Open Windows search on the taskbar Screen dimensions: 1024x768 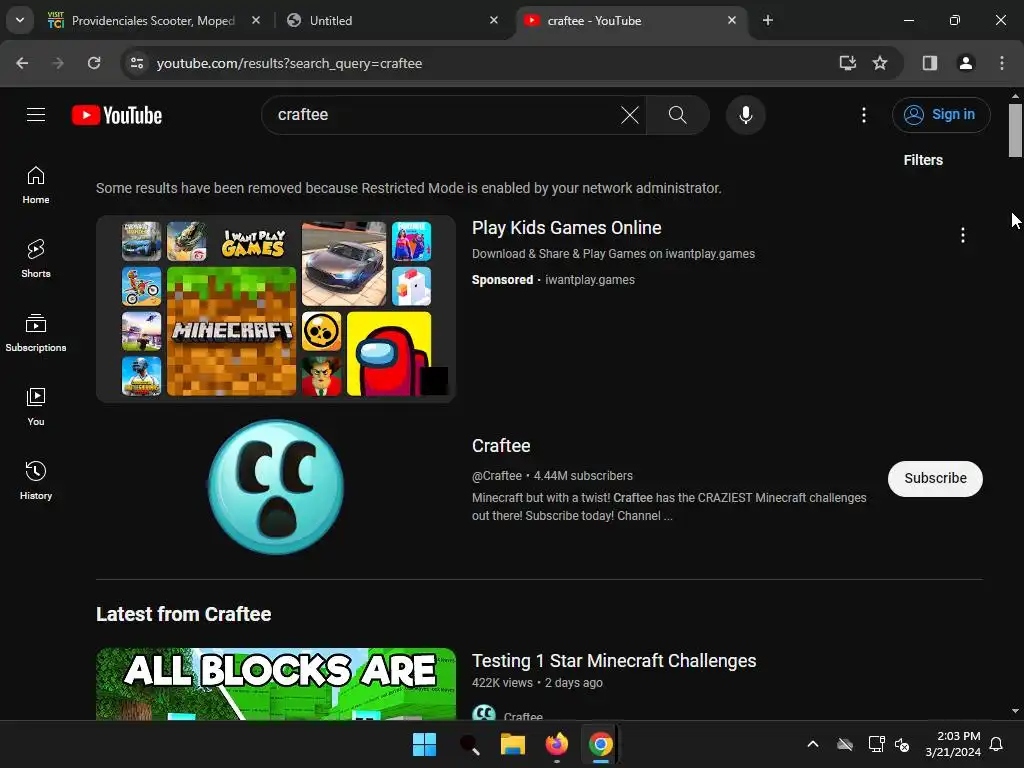point(469,744)
